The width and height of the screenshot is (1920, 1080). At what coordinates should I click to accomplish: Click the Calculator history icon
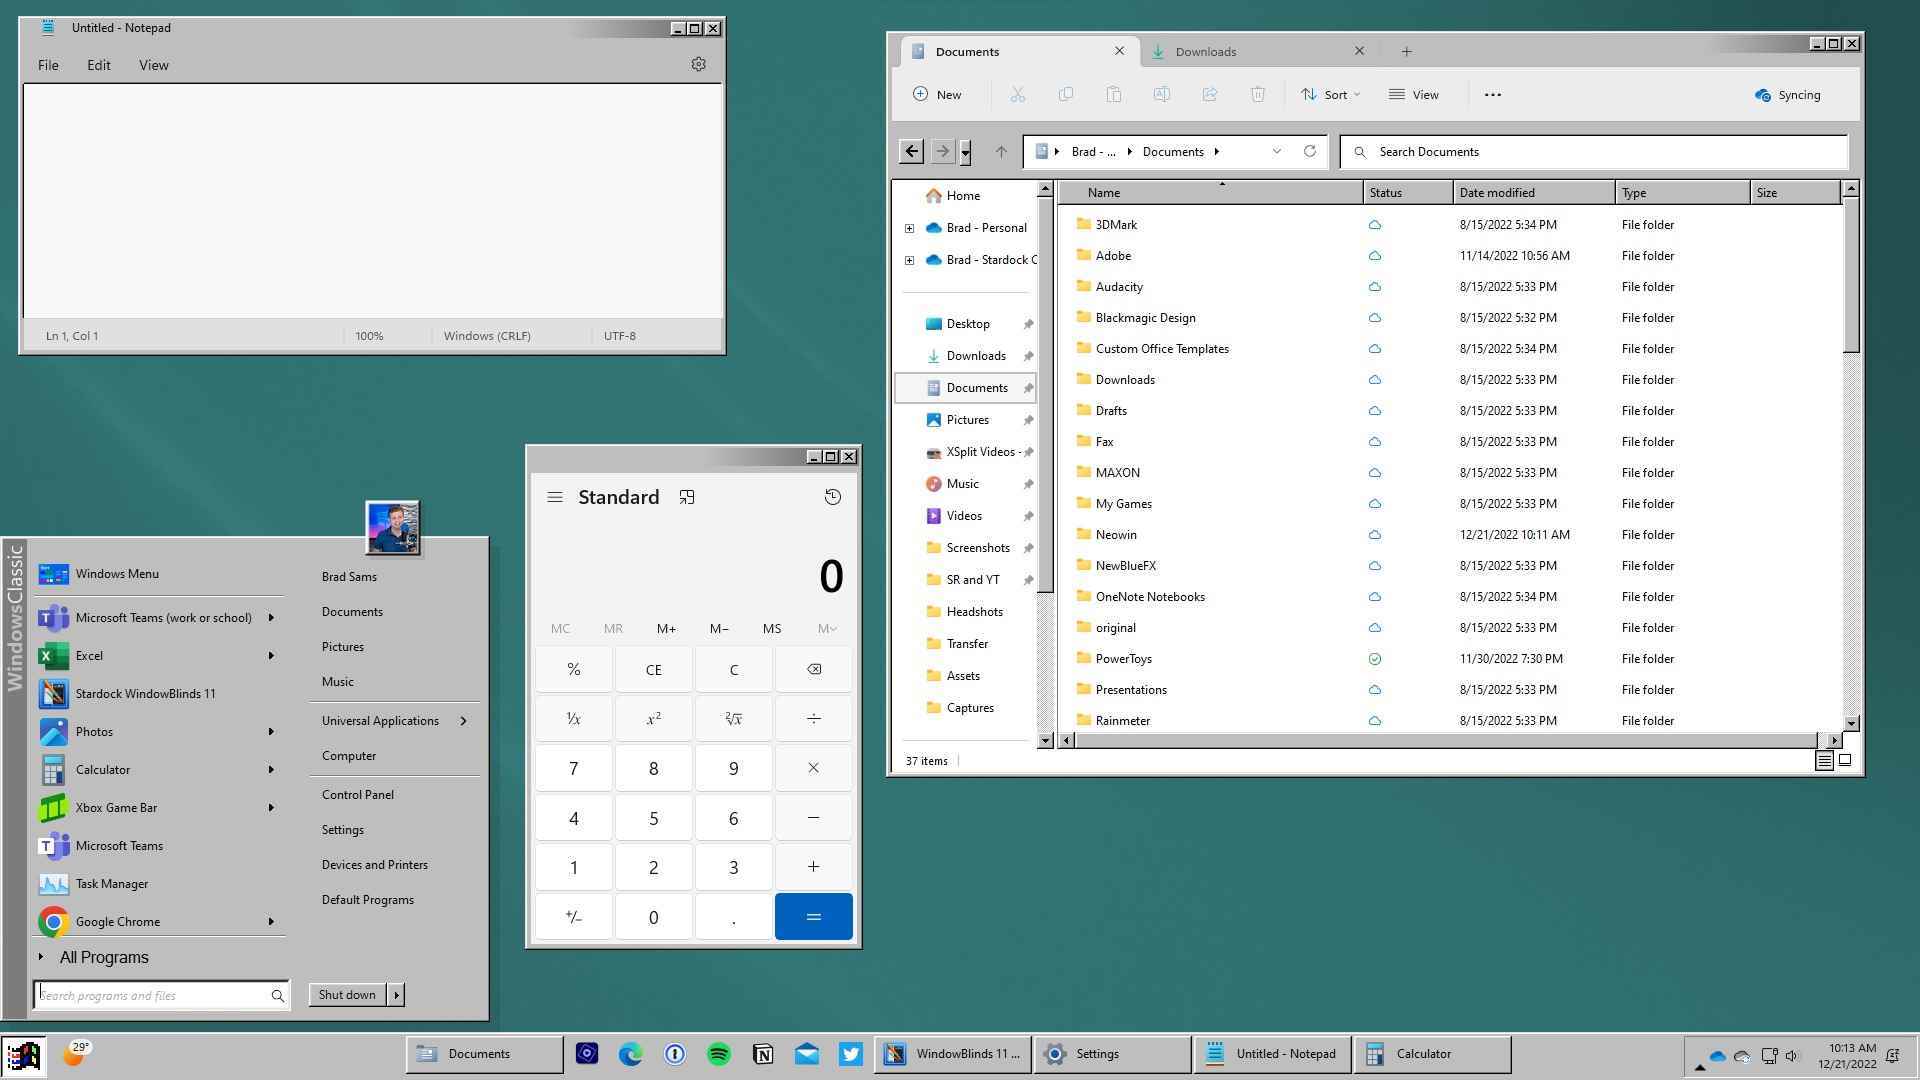(832, 496)
